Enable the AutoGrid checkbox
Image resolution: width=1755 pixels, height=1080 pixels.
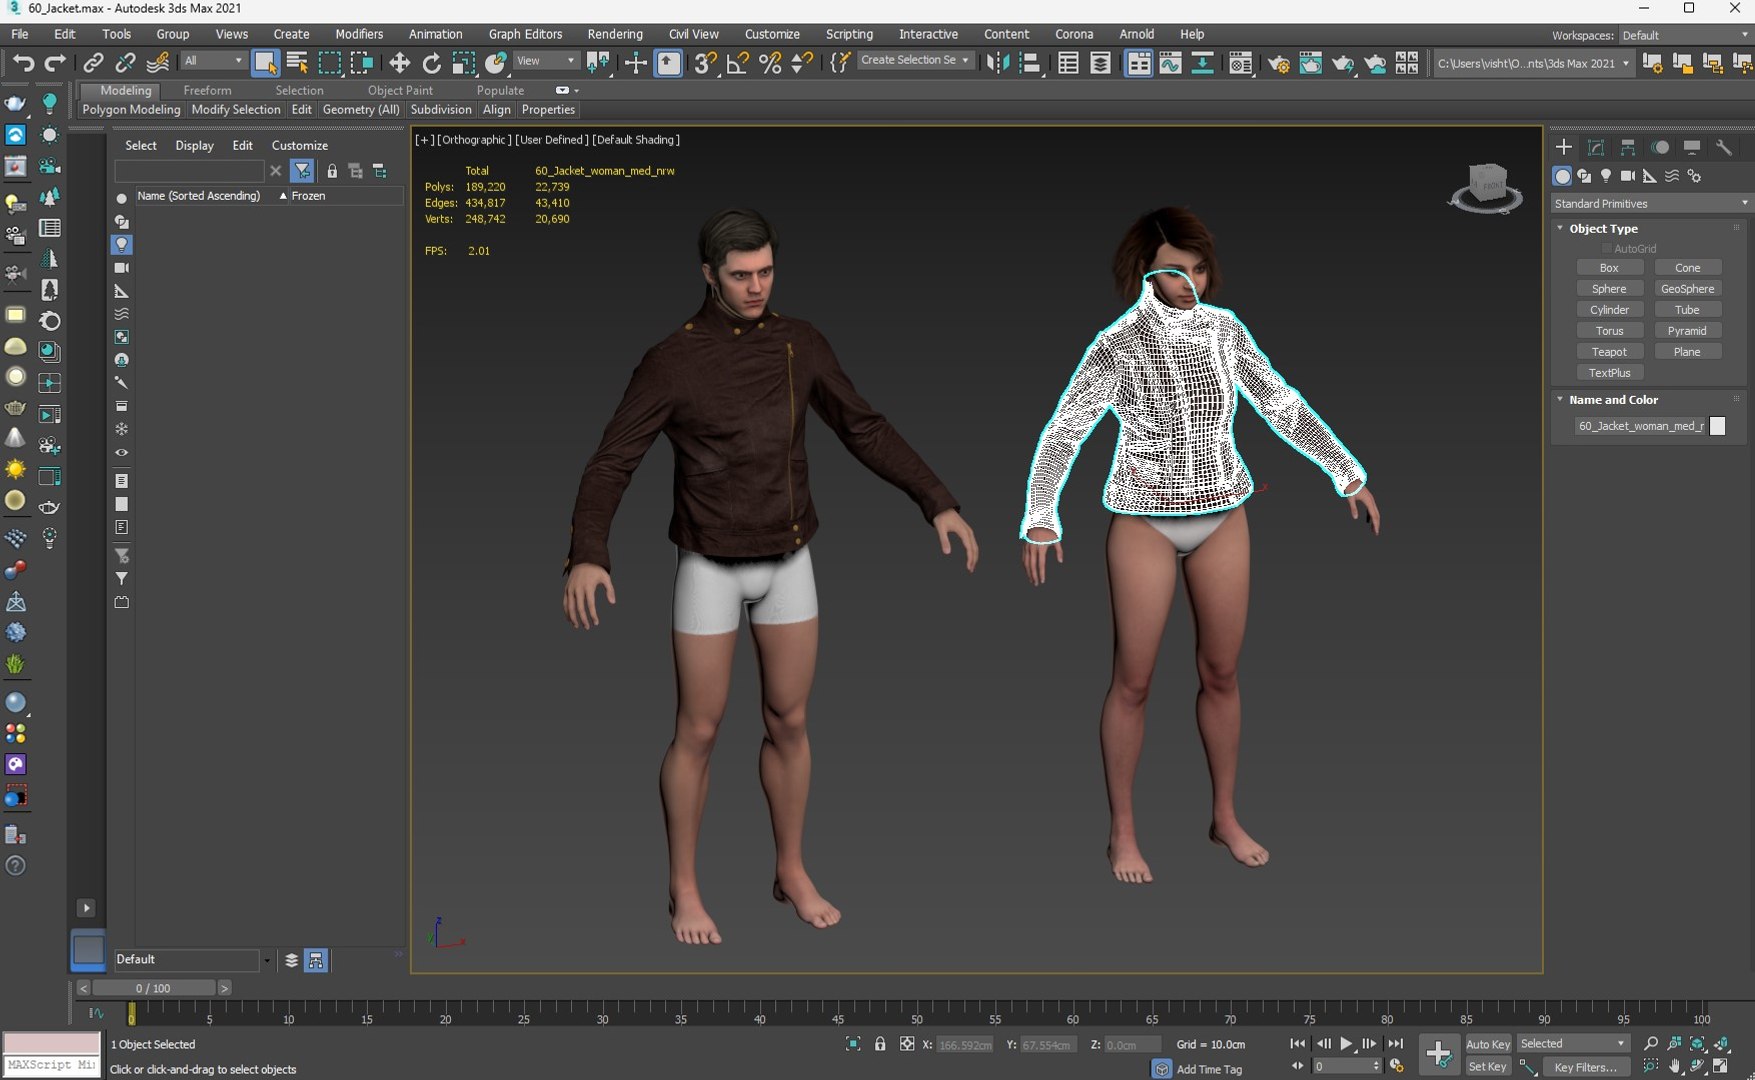(x=1607, y=249)
